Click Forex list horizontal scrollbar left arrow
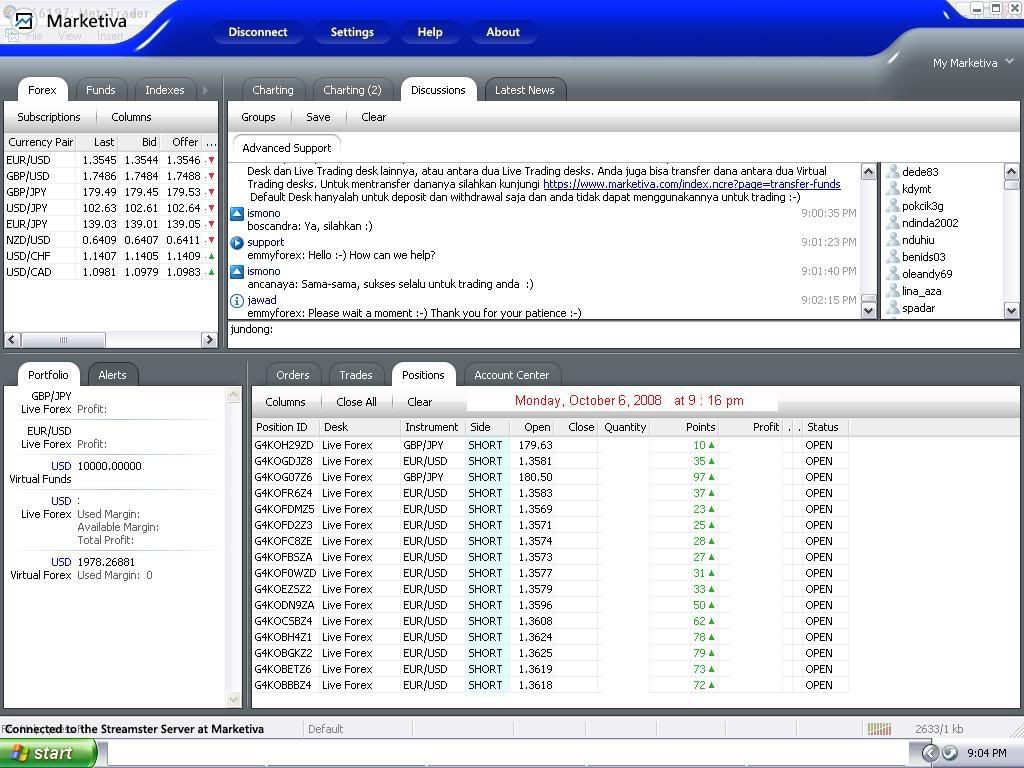 tap(12, 340)
